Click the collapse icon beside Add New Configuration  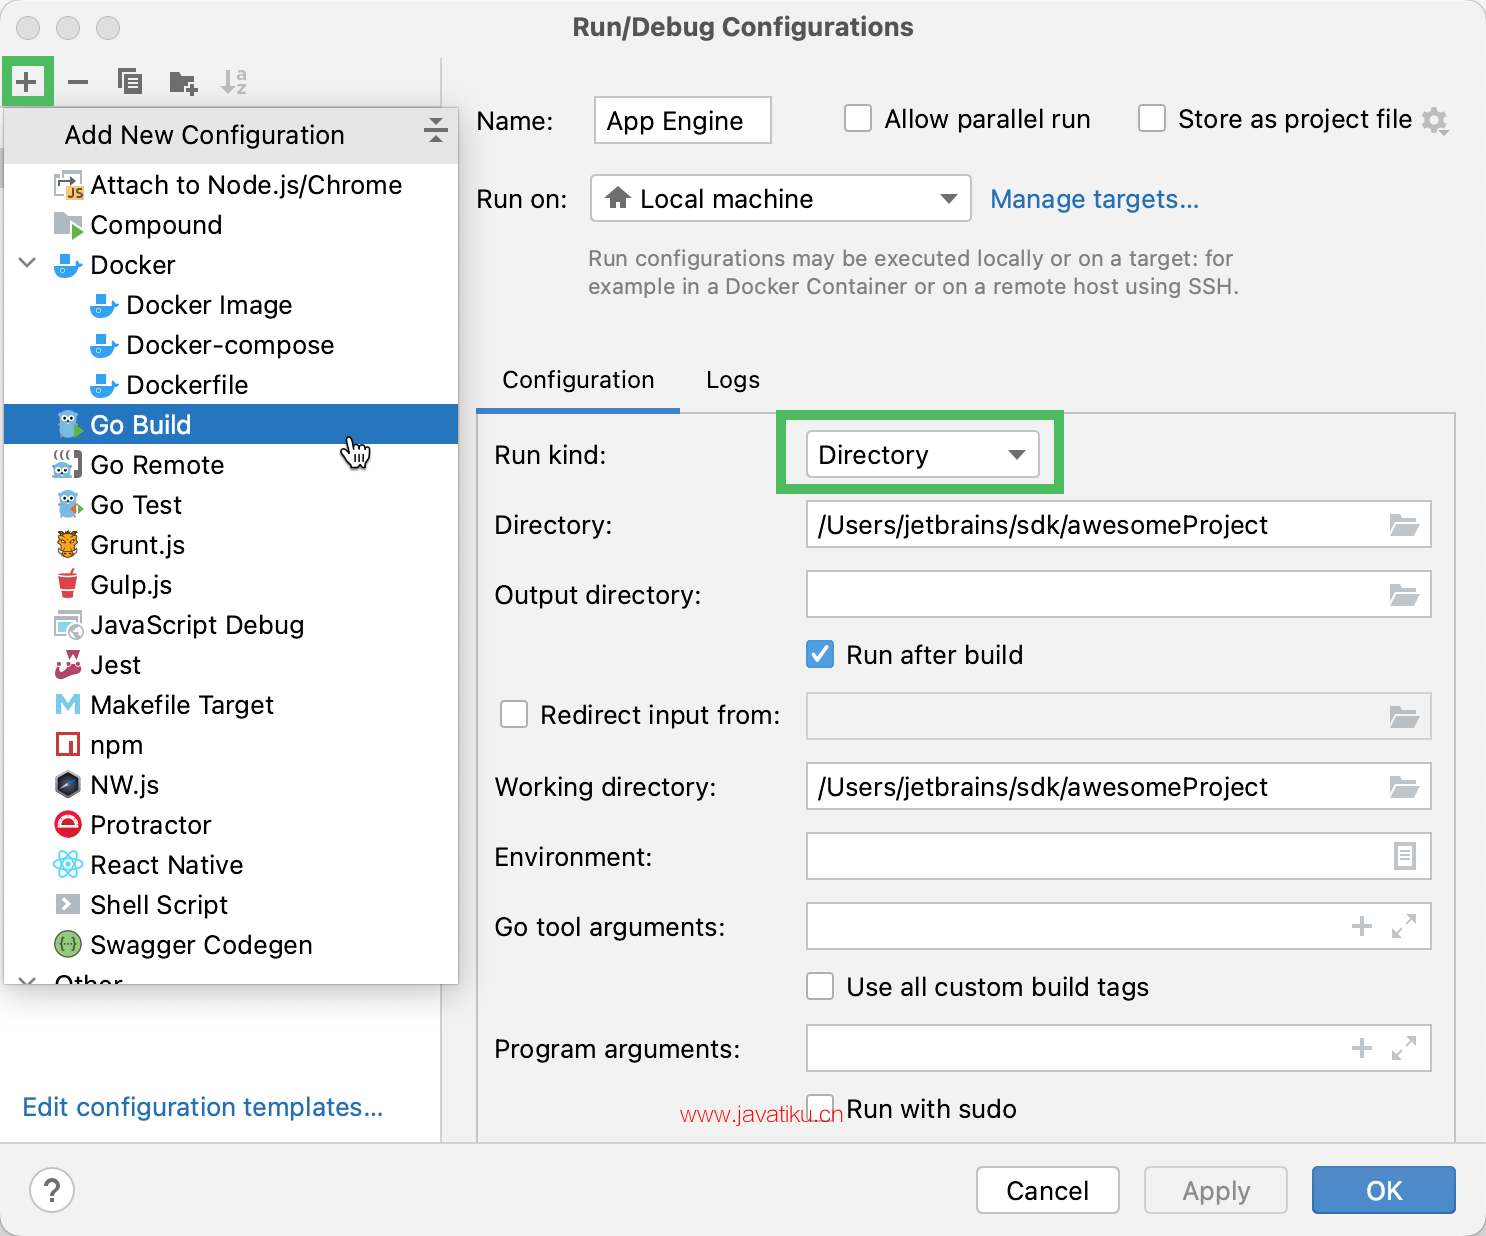(435, 130)
